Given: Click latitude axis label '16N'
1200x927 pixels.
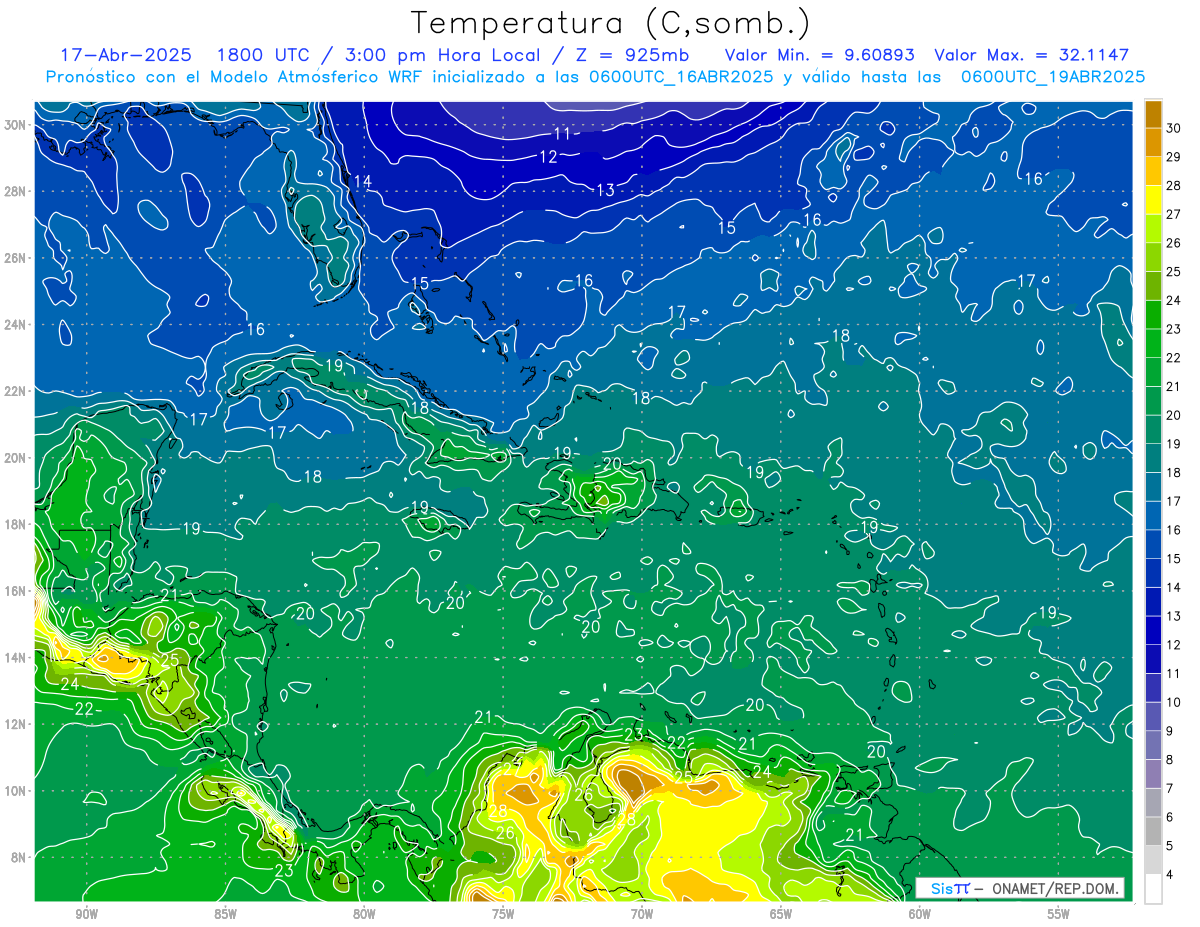Looking at the screenshot, I should tap(15, 591).
